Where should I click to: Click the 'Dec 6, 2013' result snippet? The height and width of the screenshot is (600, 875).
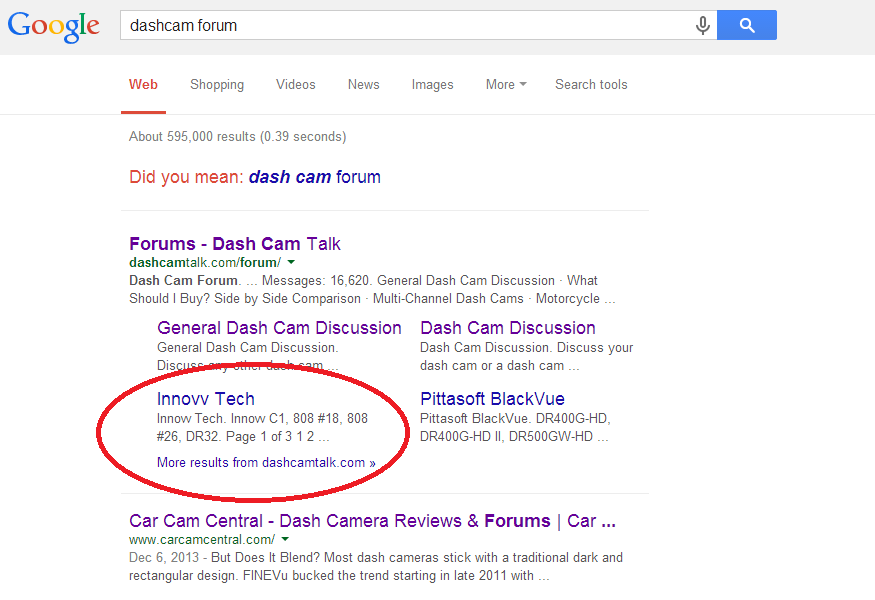376,567
